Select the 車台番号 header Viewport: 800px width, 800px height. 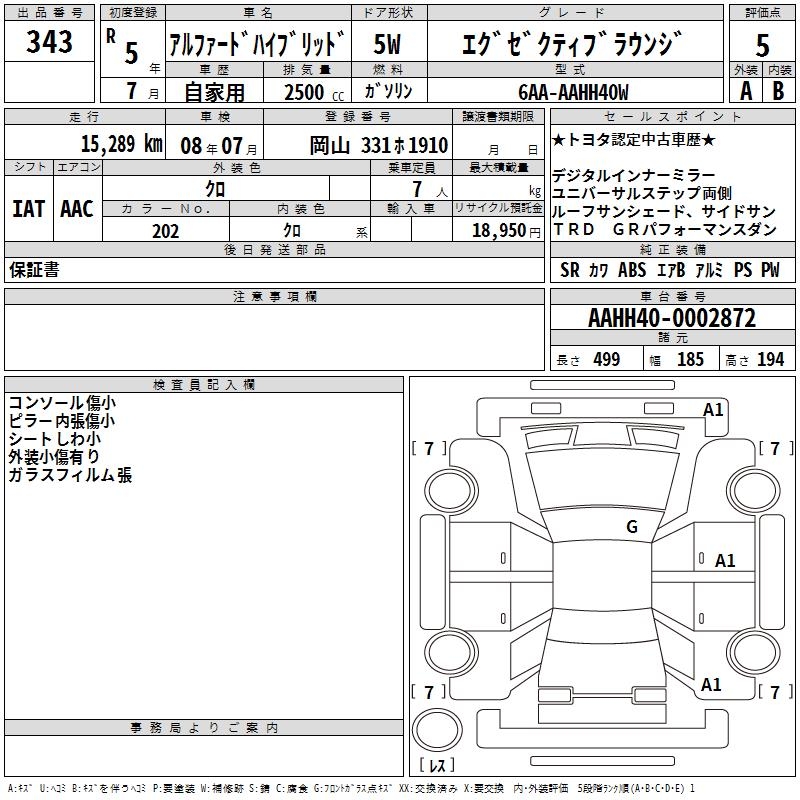point(672,296)
